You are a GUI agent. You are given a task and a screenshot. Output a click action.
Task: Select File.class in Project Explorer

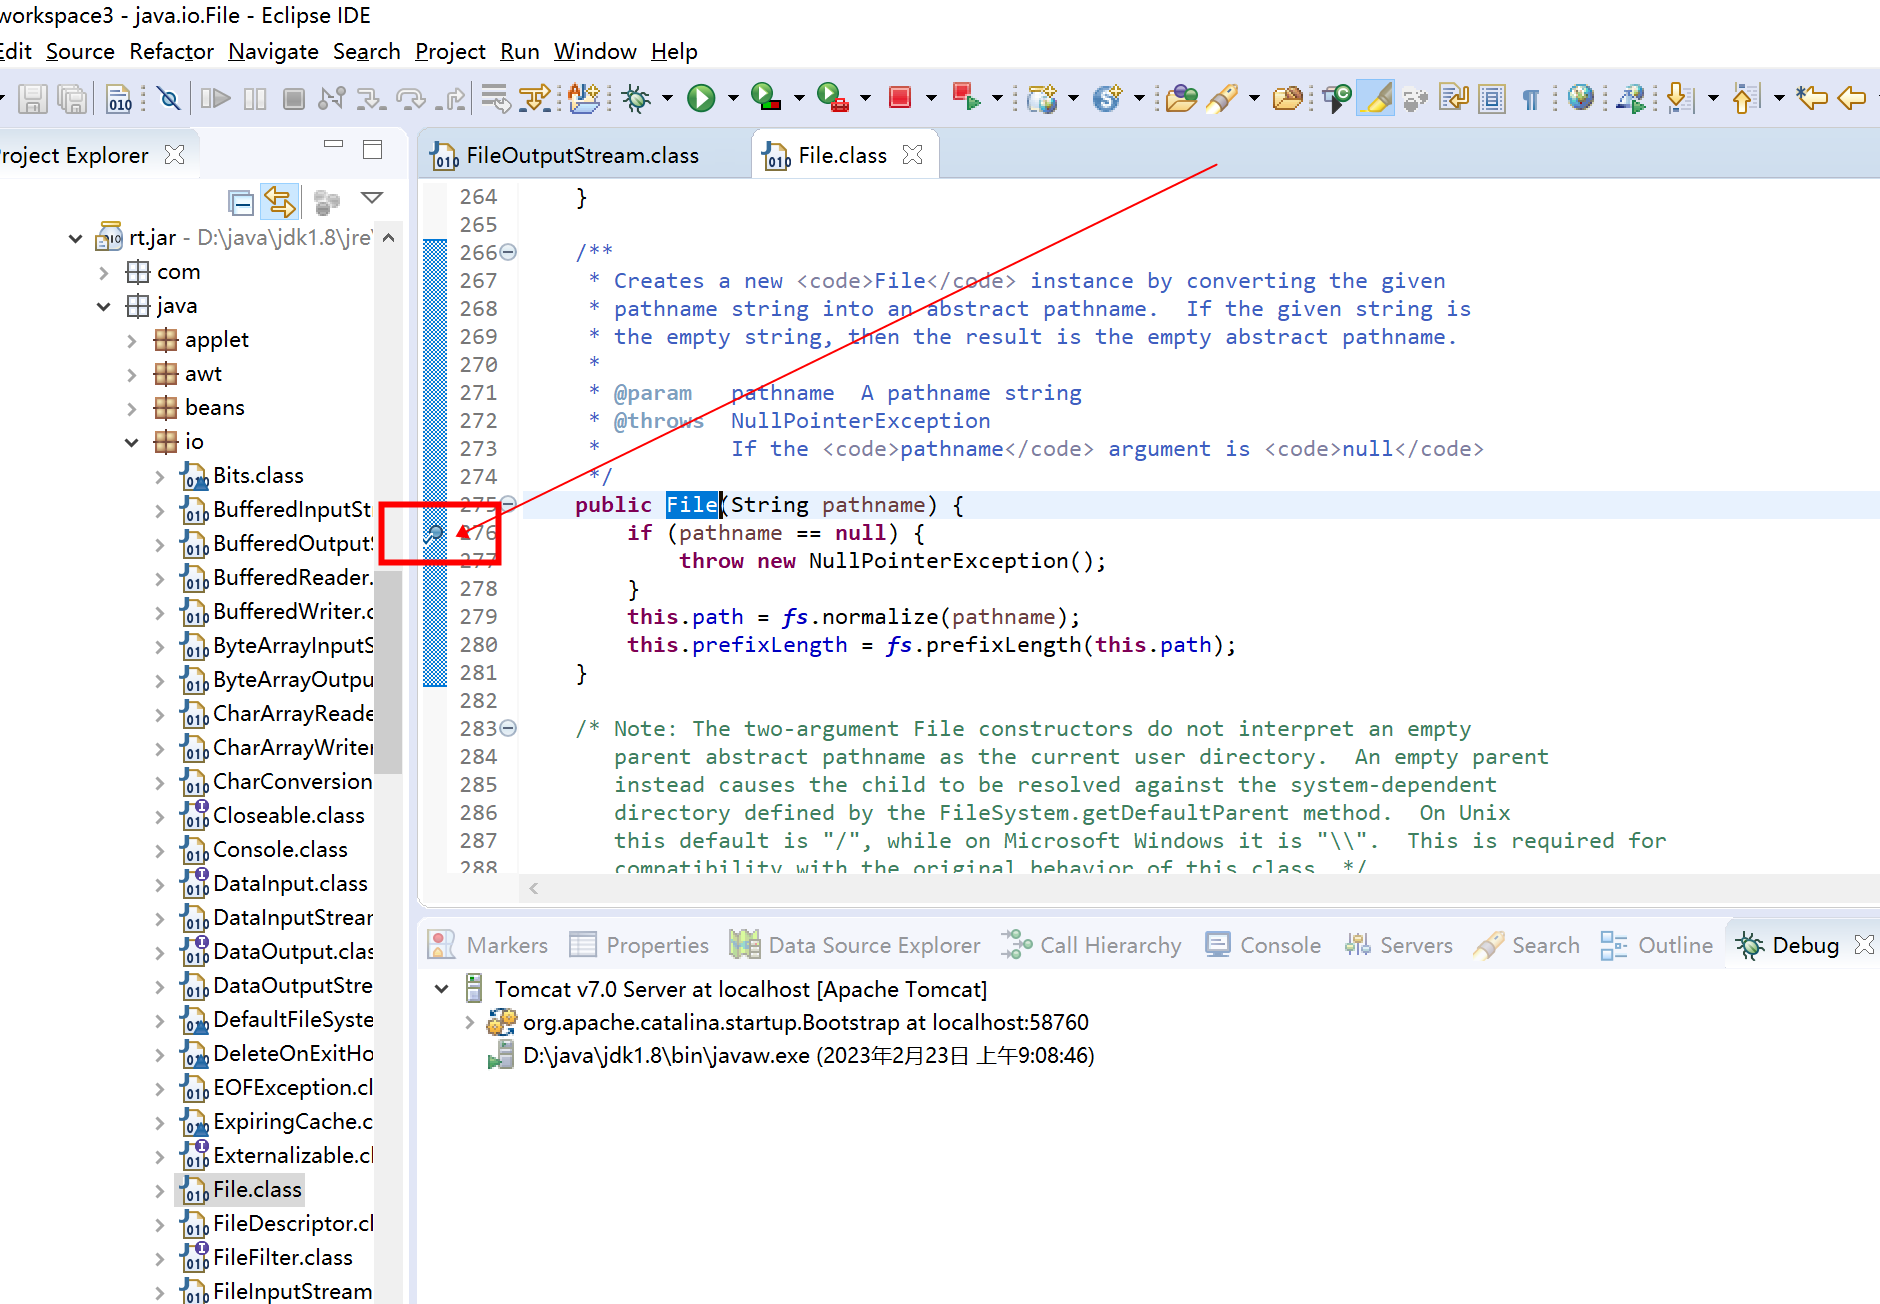point(241,1189)
